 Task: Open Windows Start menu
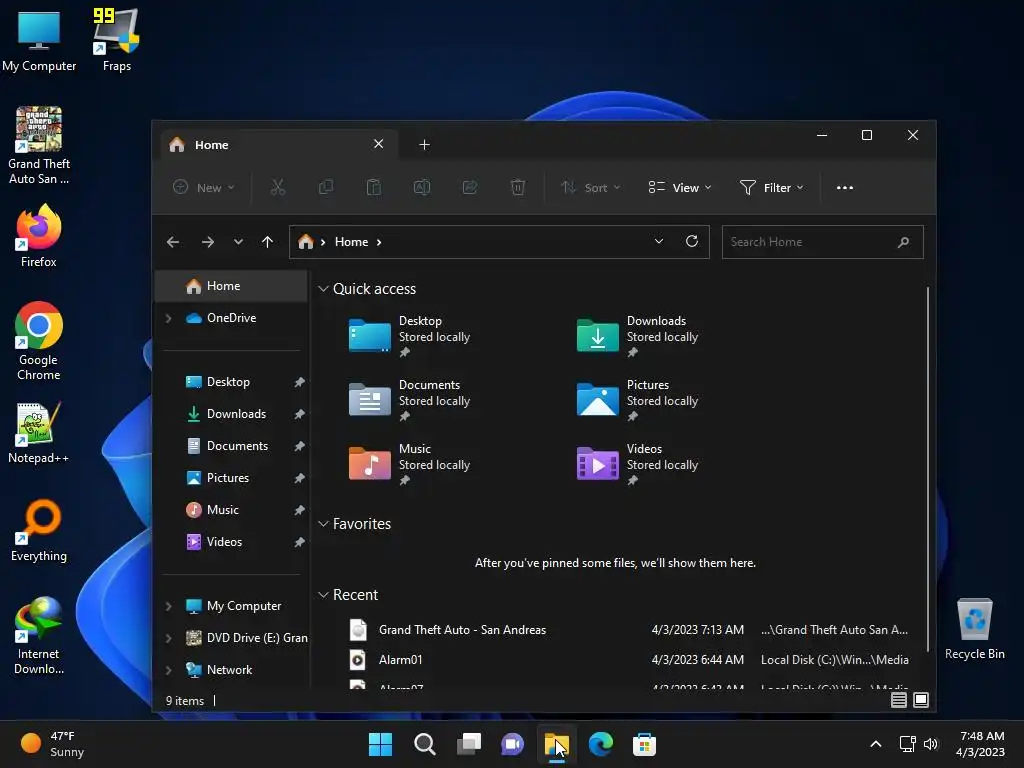(x=380, y=744)
